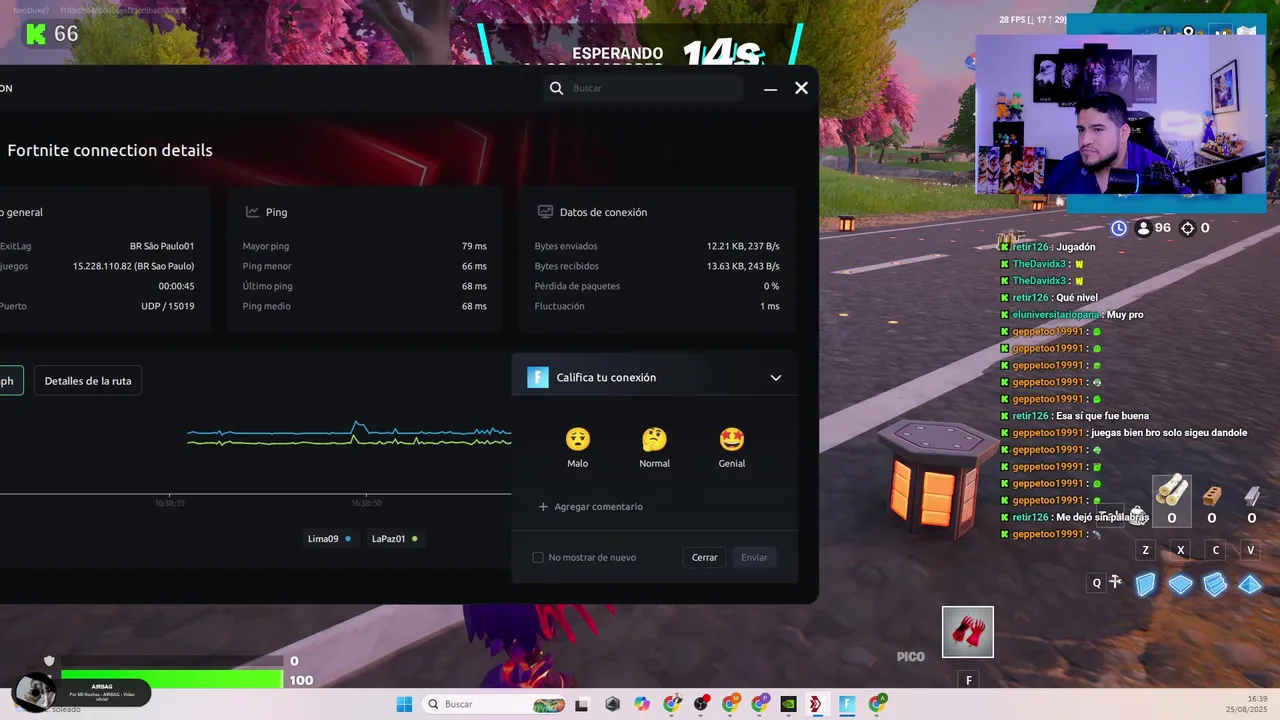The image size is (1280, 720).
Task: Click the 'UDP / 15019' port value
Action: [168, 306]
